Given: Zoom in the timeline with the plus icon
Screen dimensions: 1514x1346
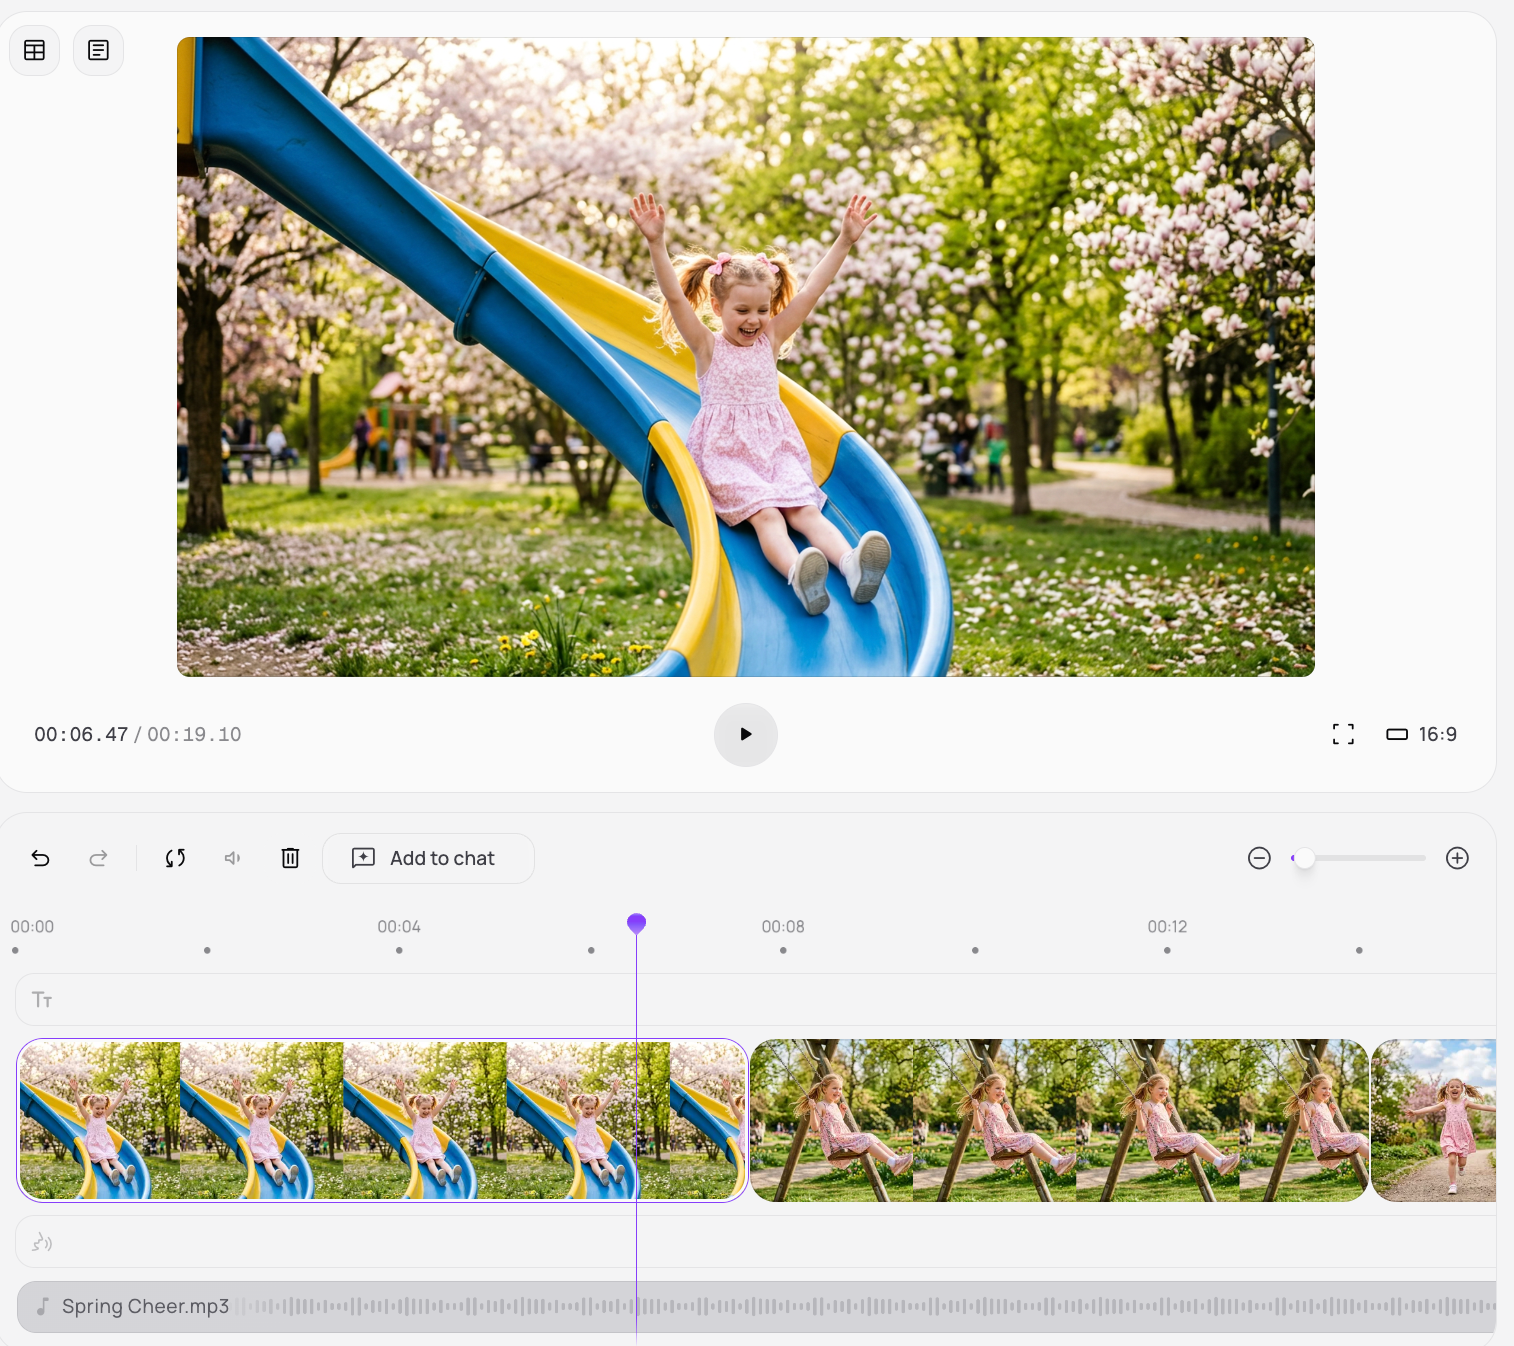Looking at the screenshot, I should (1457, 858).
